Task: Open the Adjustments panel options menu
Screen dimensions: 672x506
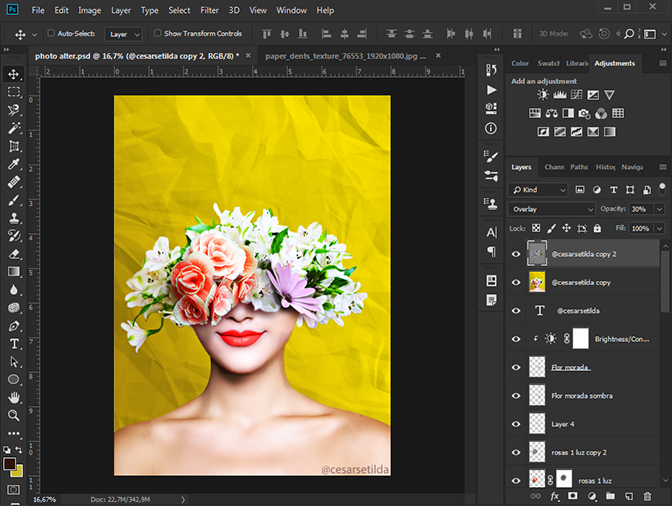Action: click(663, 63)
